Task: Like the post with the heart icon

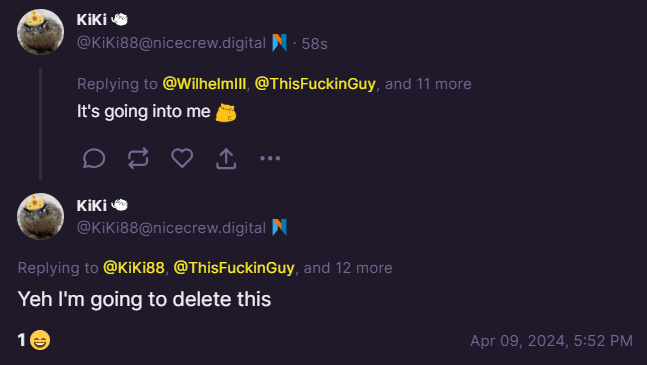Action: (x=182, y=158)
